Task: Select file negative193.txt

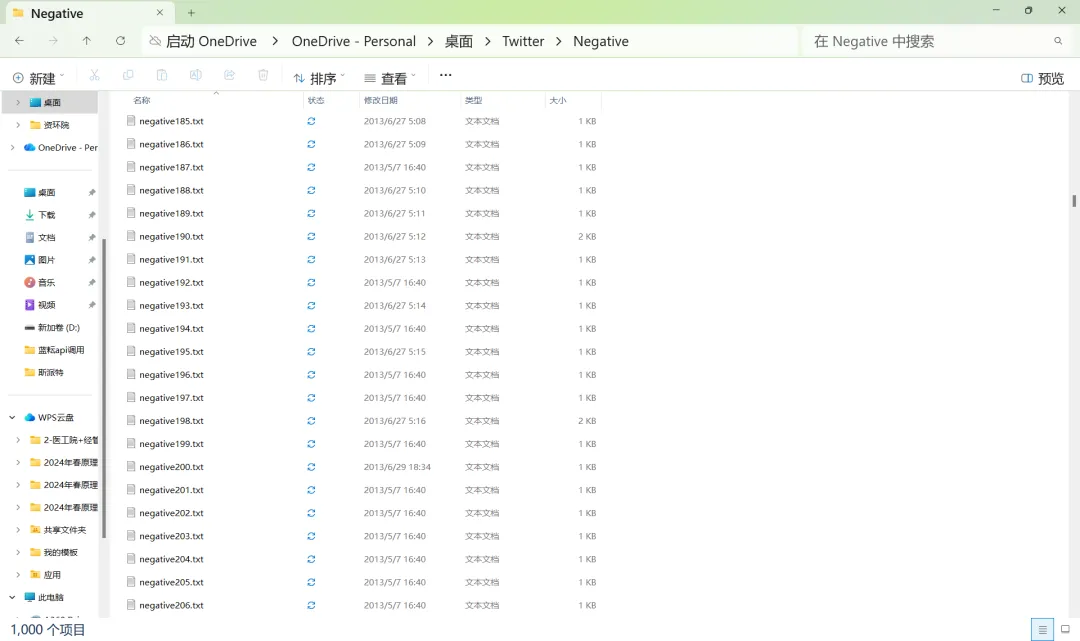Action: (171, 306)
